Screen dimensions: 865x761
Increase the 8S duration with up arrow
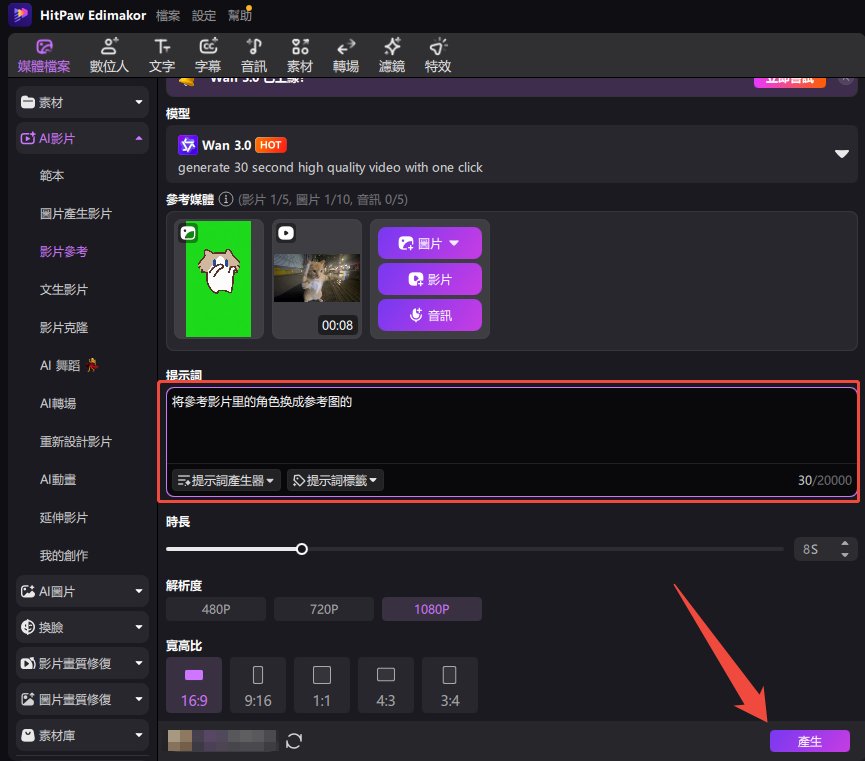pos(845,544)
